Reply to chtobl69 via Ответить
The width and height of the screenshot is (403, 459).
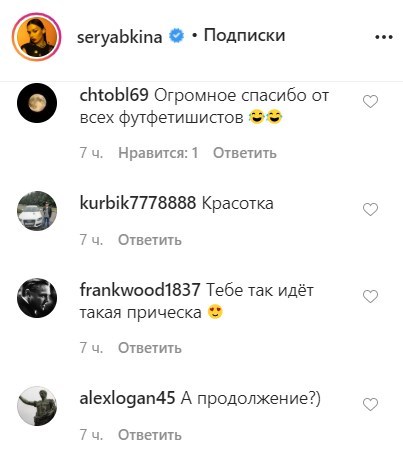click(x=245, y=153)
